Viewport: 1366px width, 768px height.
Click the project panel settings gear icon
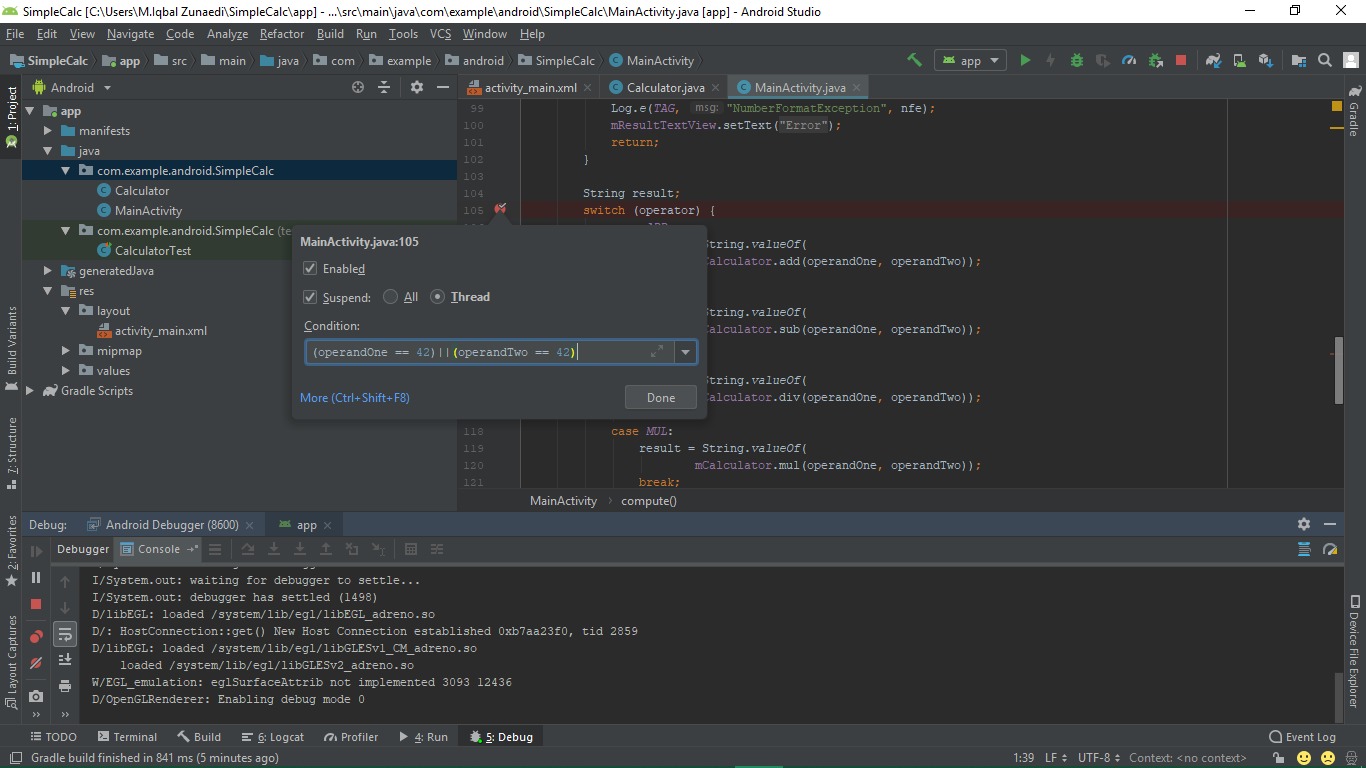[x=417, y=87]
